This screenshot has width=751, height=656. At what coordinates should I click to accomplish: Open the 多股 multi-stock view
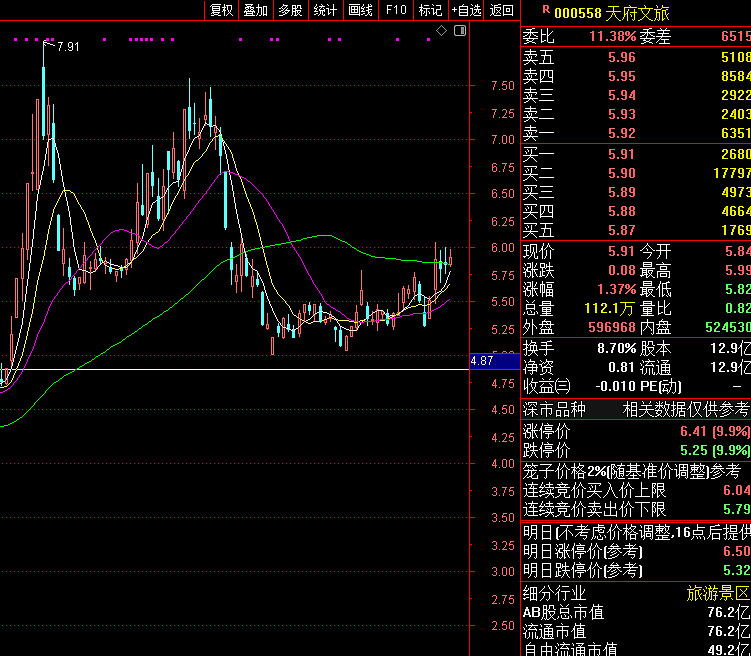click(x=290, y=10)
